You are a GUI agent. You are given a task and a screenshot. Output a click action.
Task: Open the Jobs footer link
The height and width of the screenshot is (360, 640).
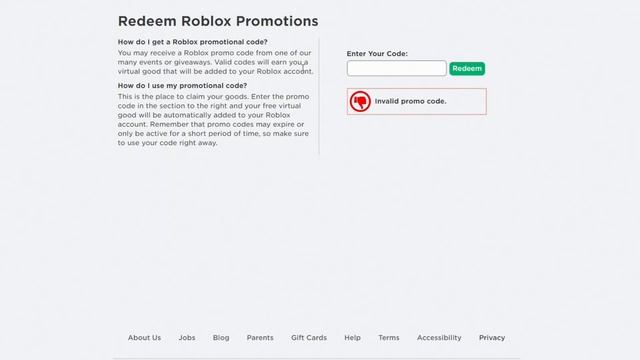click(x=187, y=338)
